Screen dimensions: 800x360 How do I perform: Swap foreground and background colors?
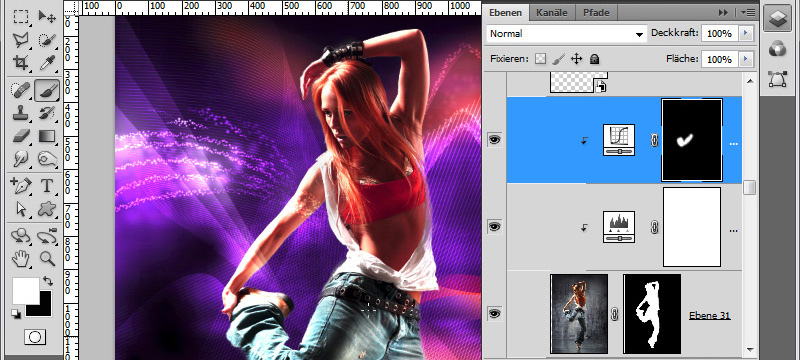tap(47, 281)
